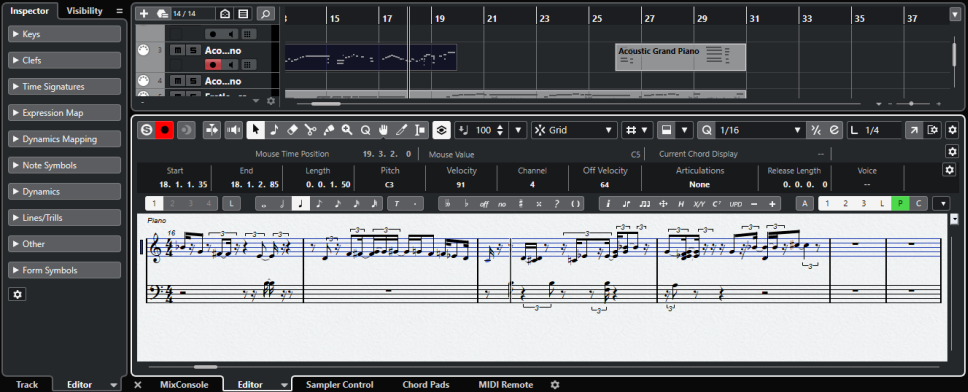Open editor in separate window arrow icon

point(913,130)
